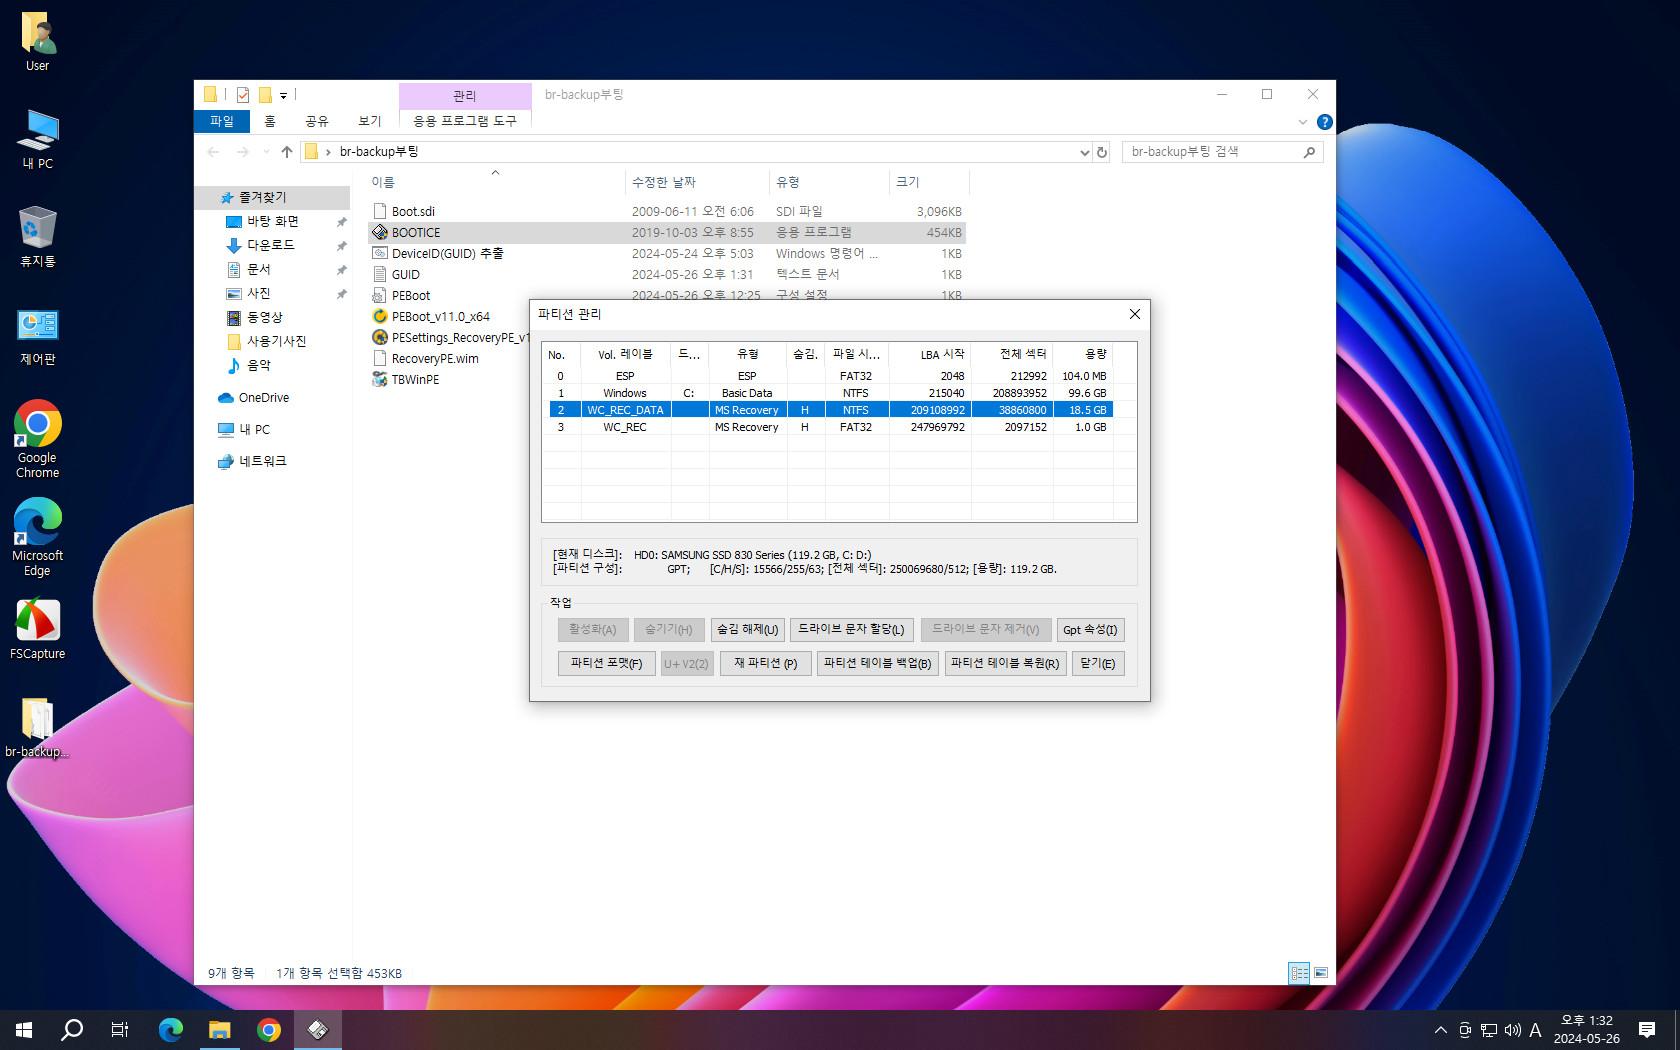1680x1050 pixels.
Task: Open the 제어판 control panel desktop icon
Action: point(38,336)
